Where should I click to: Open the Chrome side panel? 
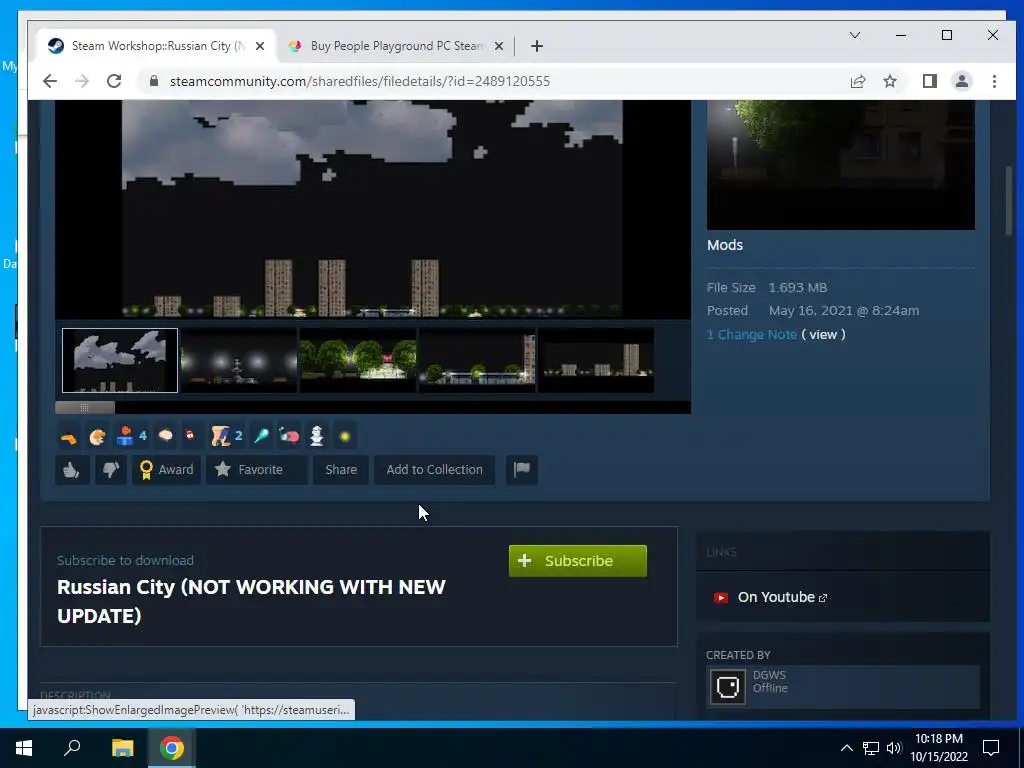[930, 81]
